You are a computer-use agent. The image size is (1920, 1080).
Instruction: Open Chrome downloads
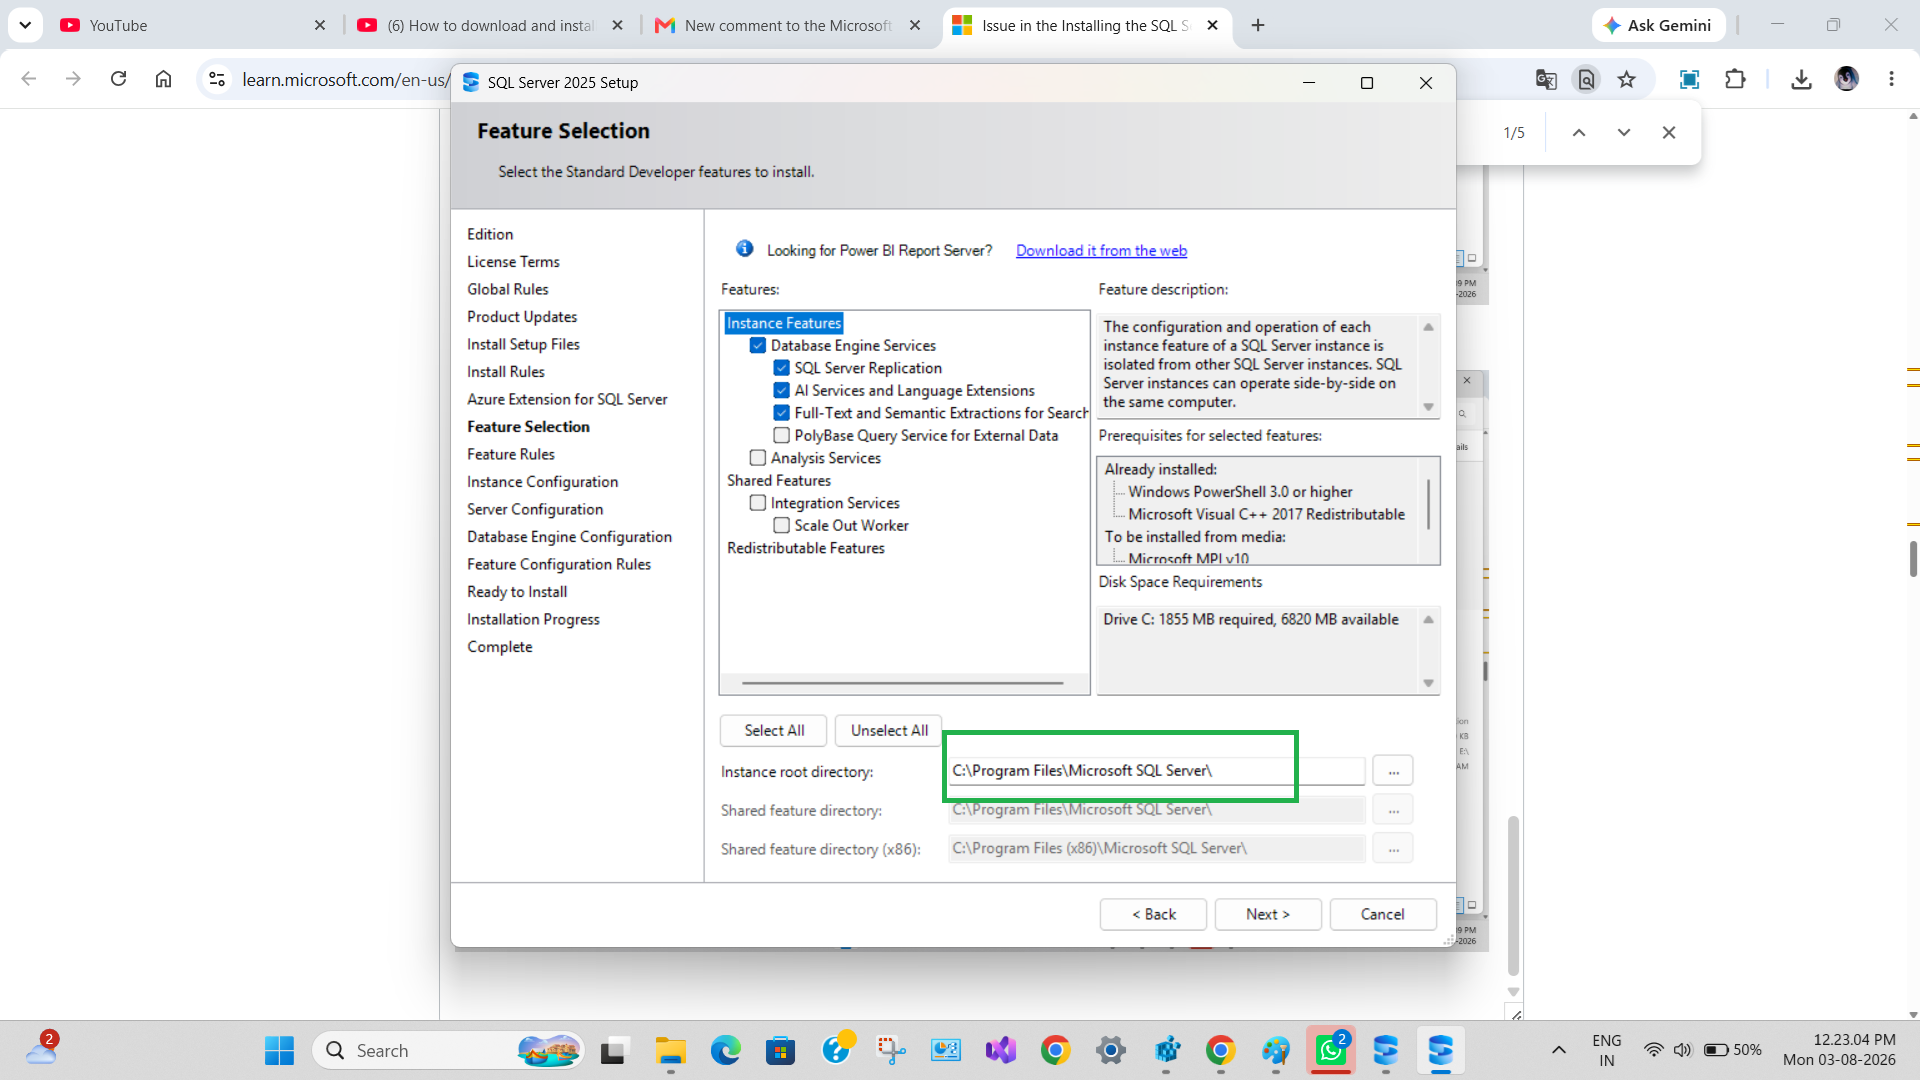[1801, 79]
